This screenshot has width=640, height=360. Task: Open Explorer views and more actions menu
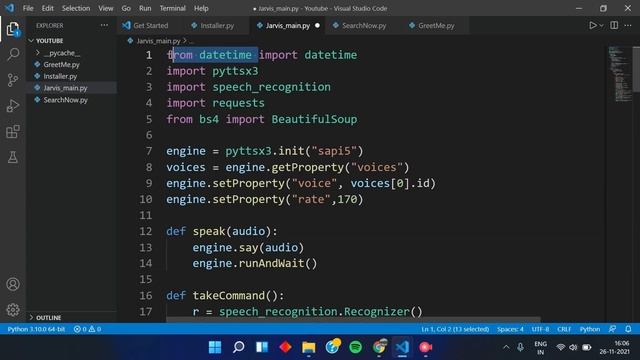pyautogui.click(x=104, y=25)
